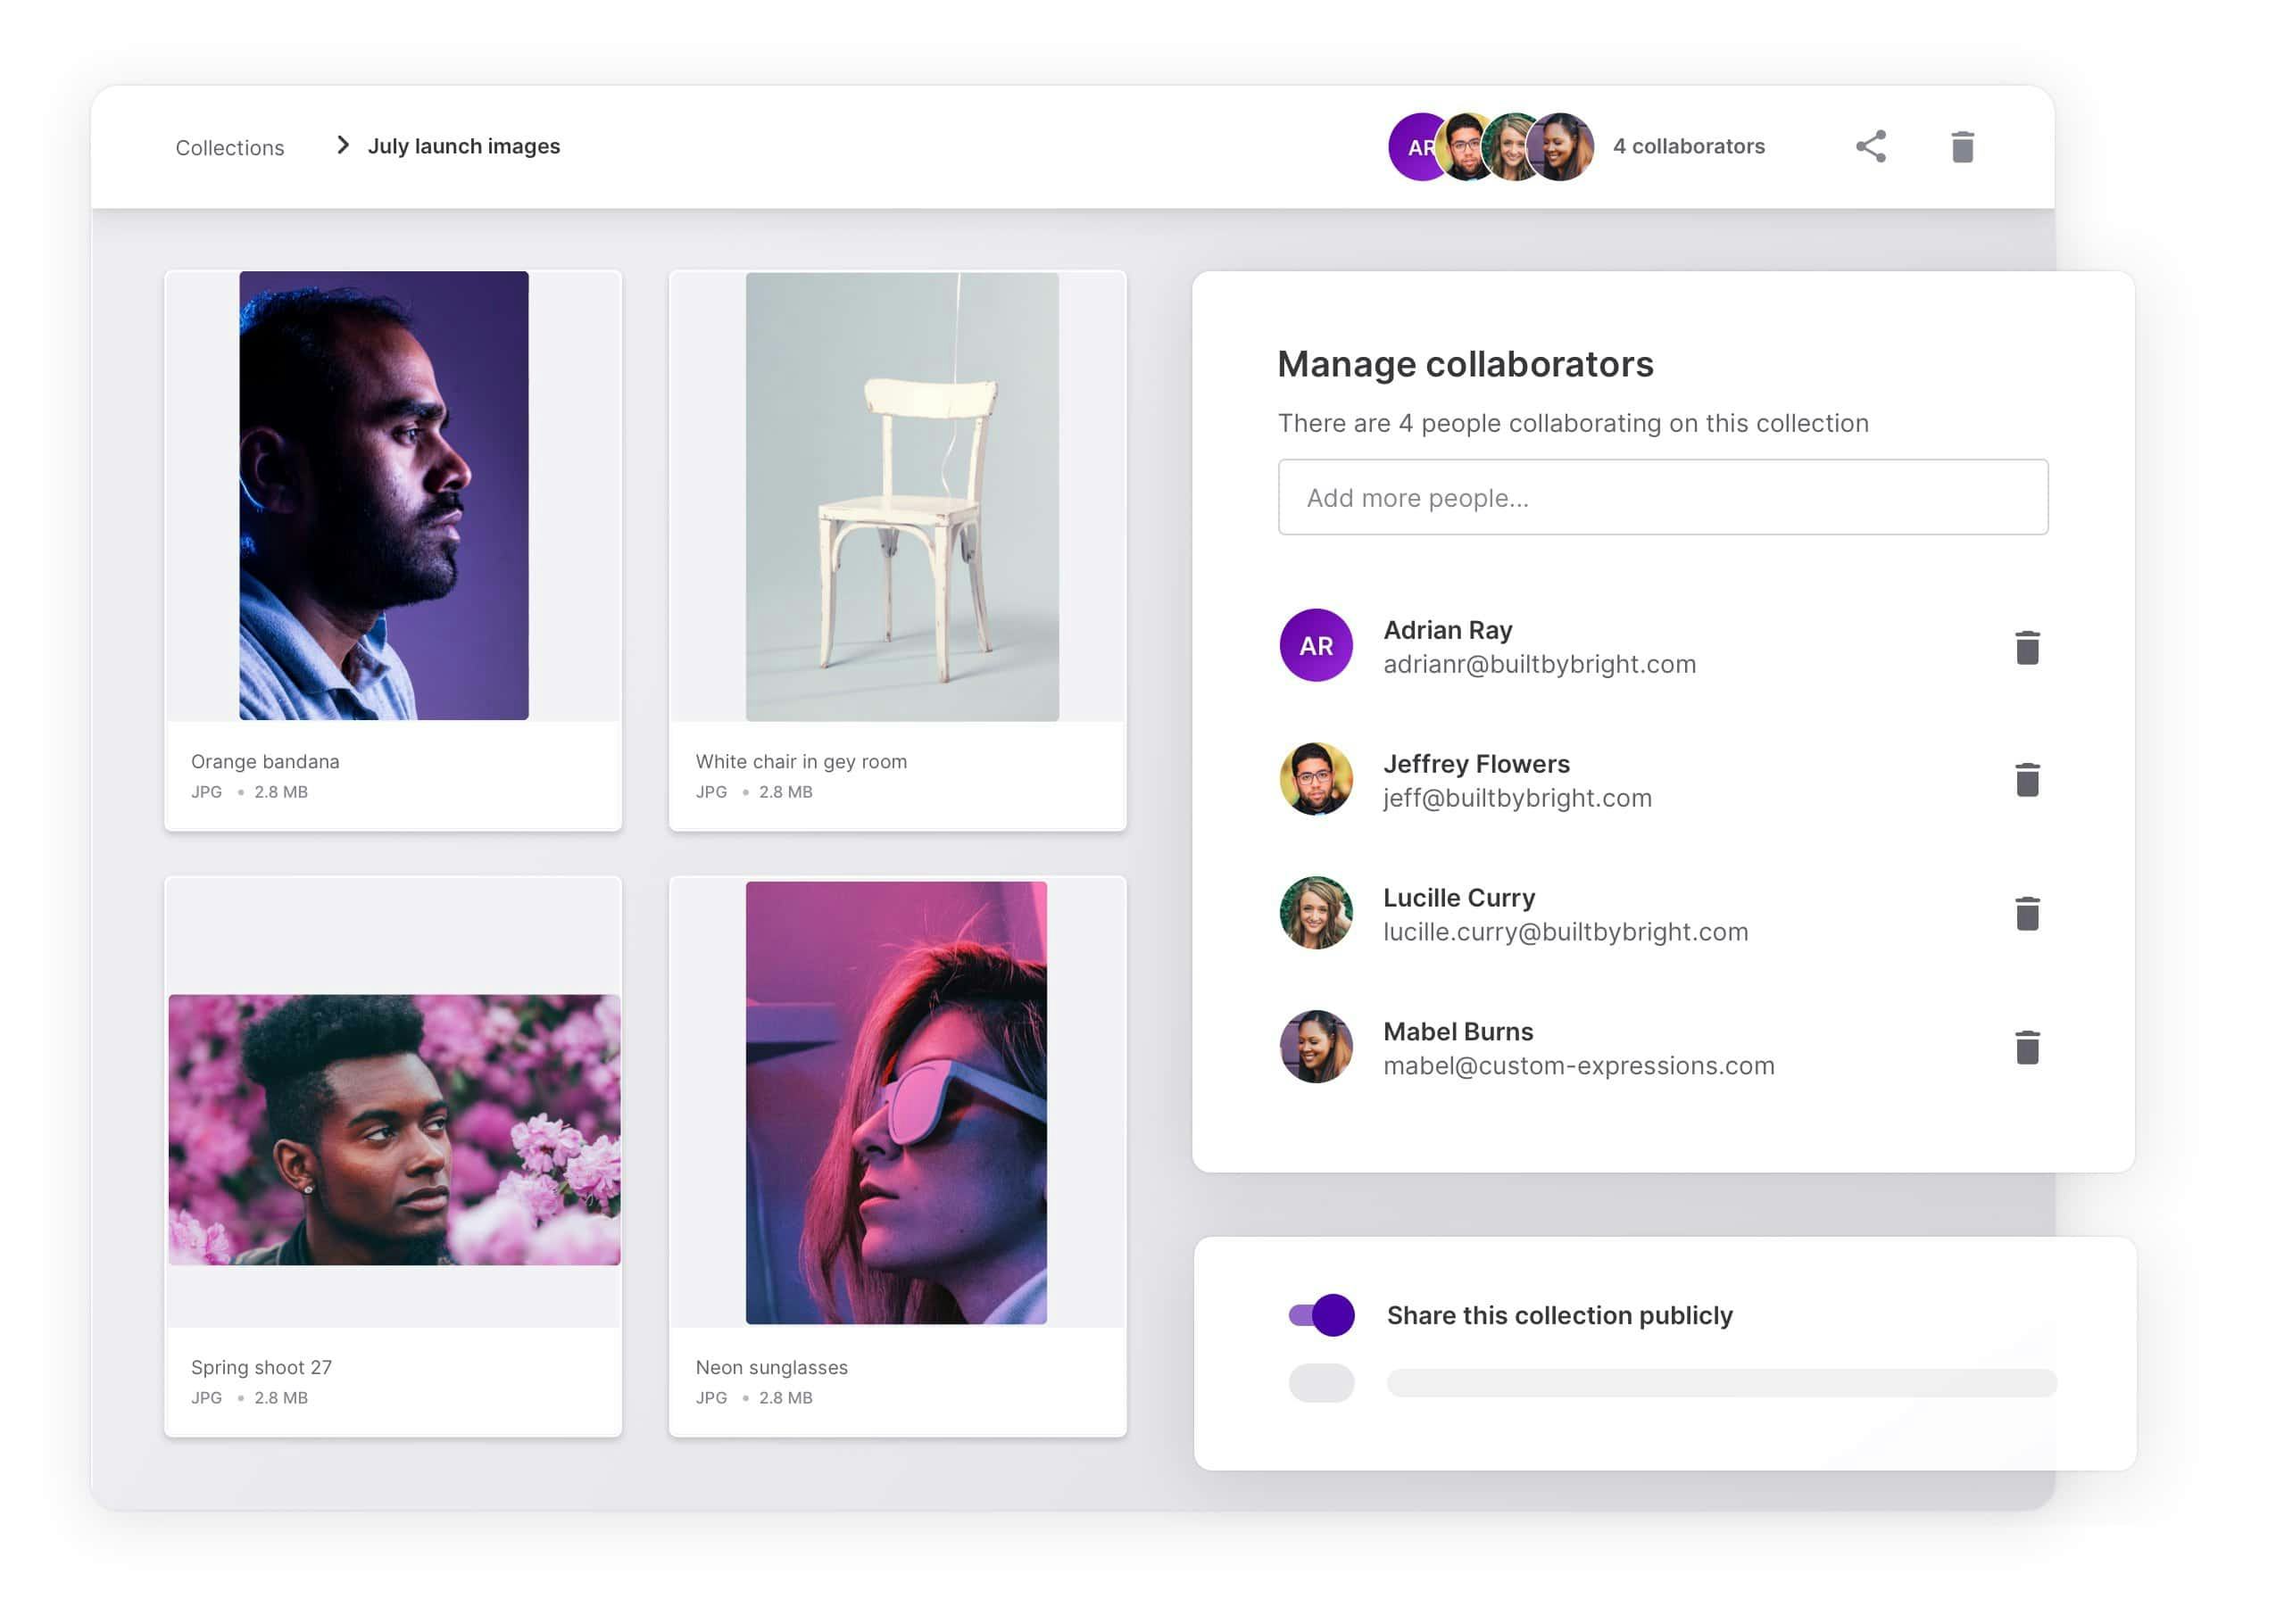The width and height of the screenshot is (2276, 1624).
Task: Delete Jeffrey Flowers from collaborators
Action: [2026, 780]
